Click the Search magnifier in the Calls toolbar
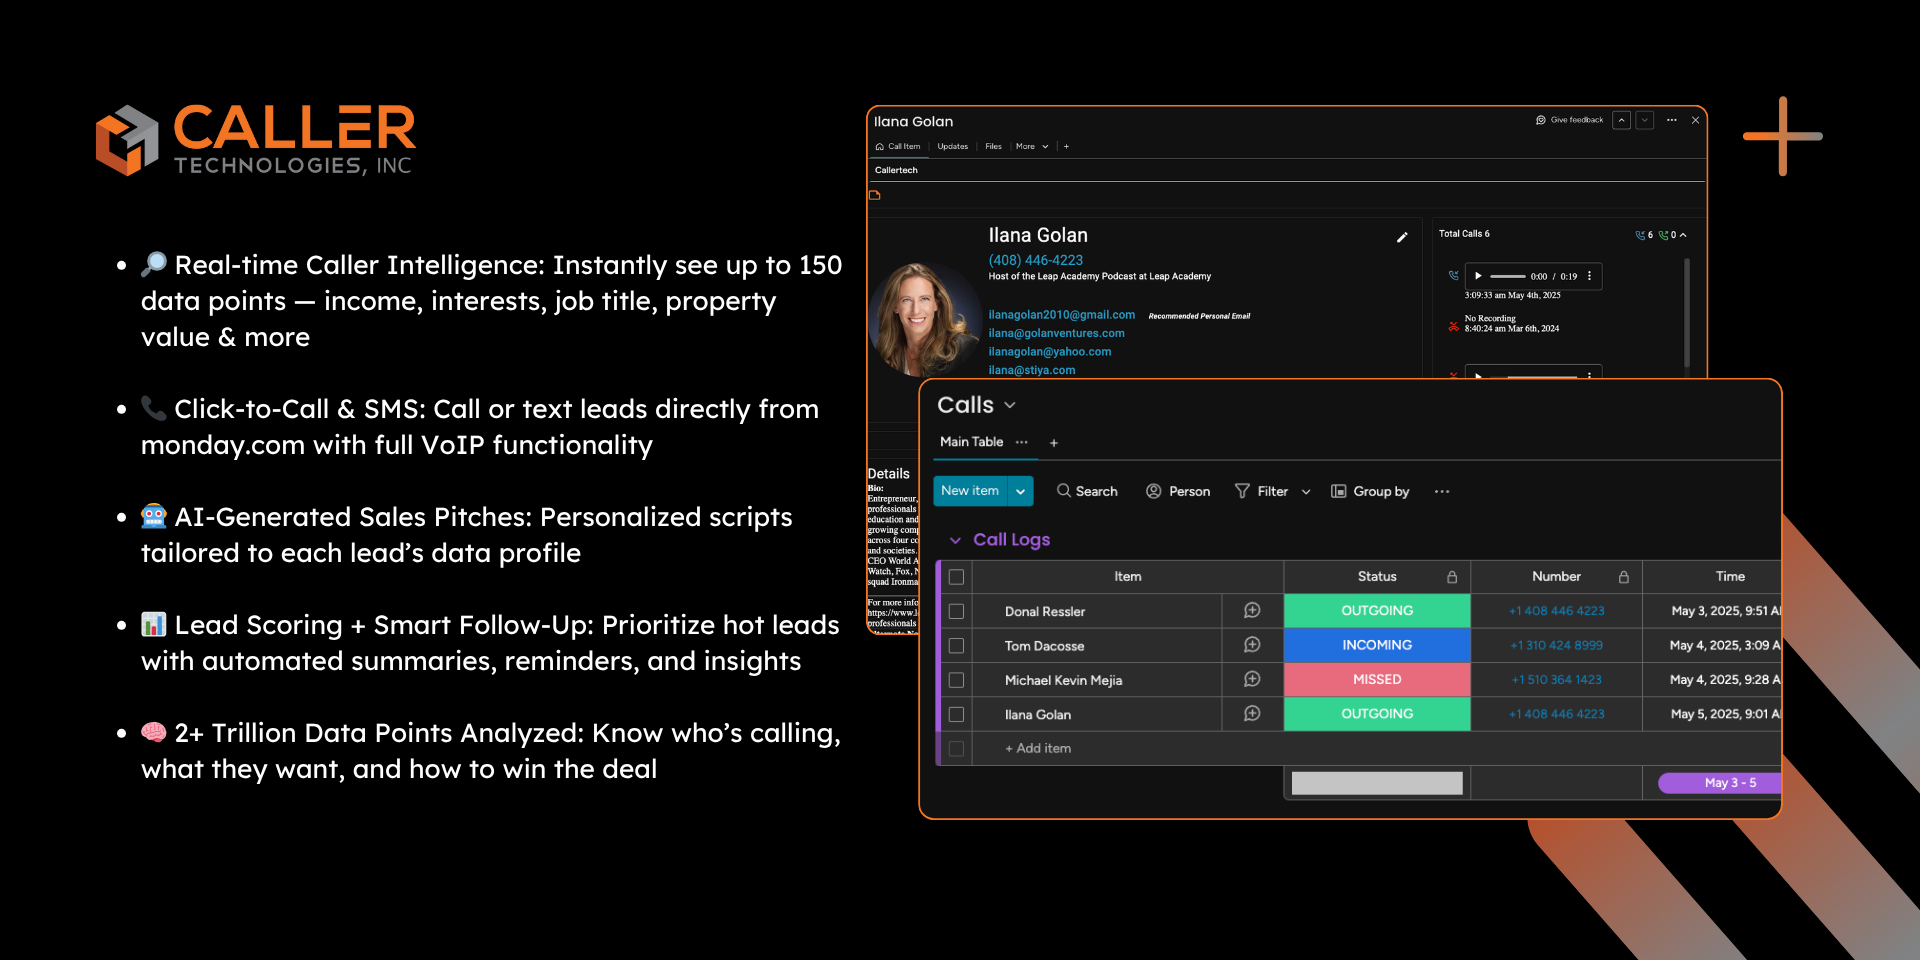 pos(1064,491)
